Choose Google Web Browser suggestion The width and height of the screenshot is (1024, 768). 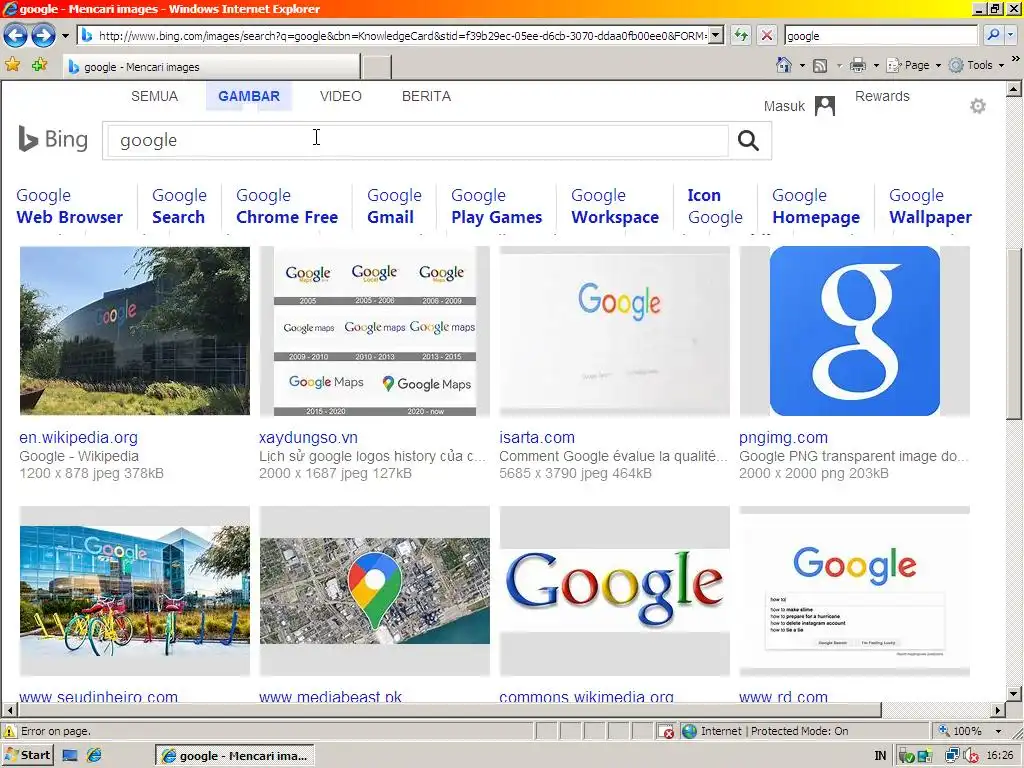click(x=69, y=206)
